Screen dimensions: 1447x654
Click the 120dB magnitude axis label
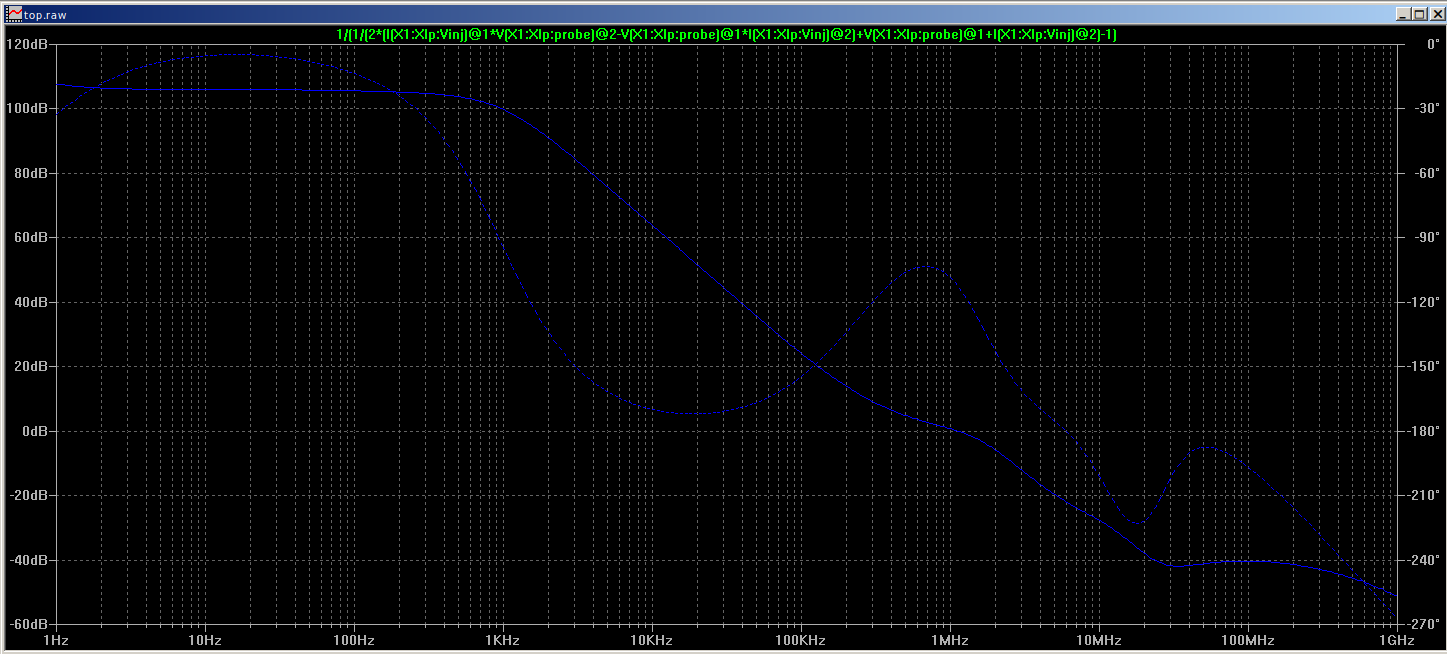pos(27,44)
